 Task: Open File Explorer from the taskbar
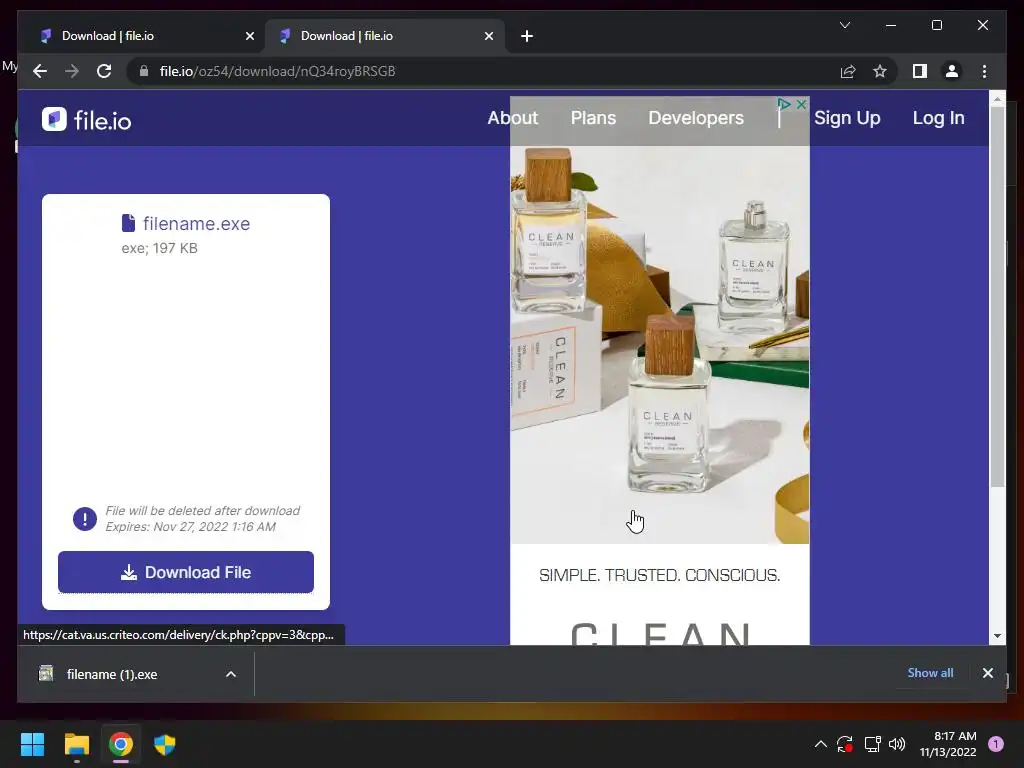77,744
